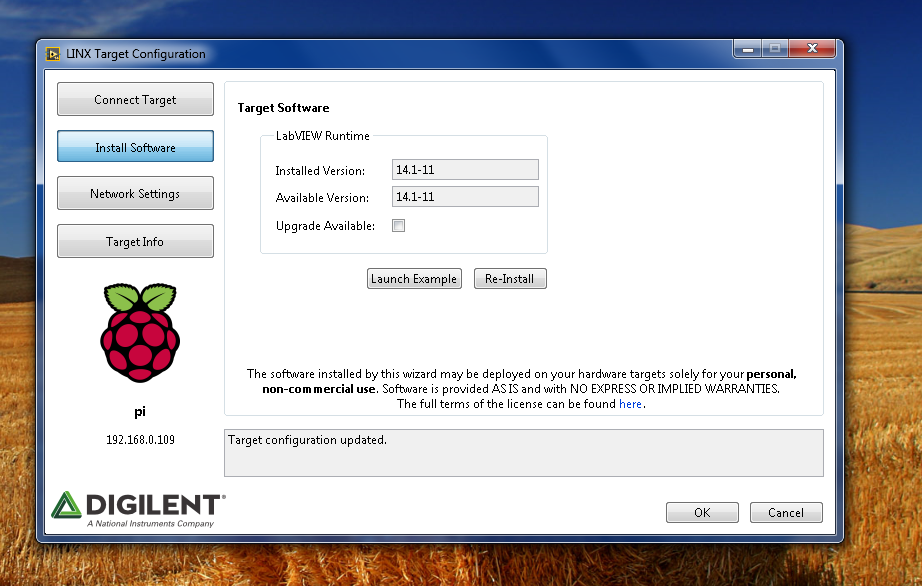Click the 'NO EXPRESS OR IMPLIED WARRANTIES' text
This screenshot has height=586, width=922.
(674, 389)
